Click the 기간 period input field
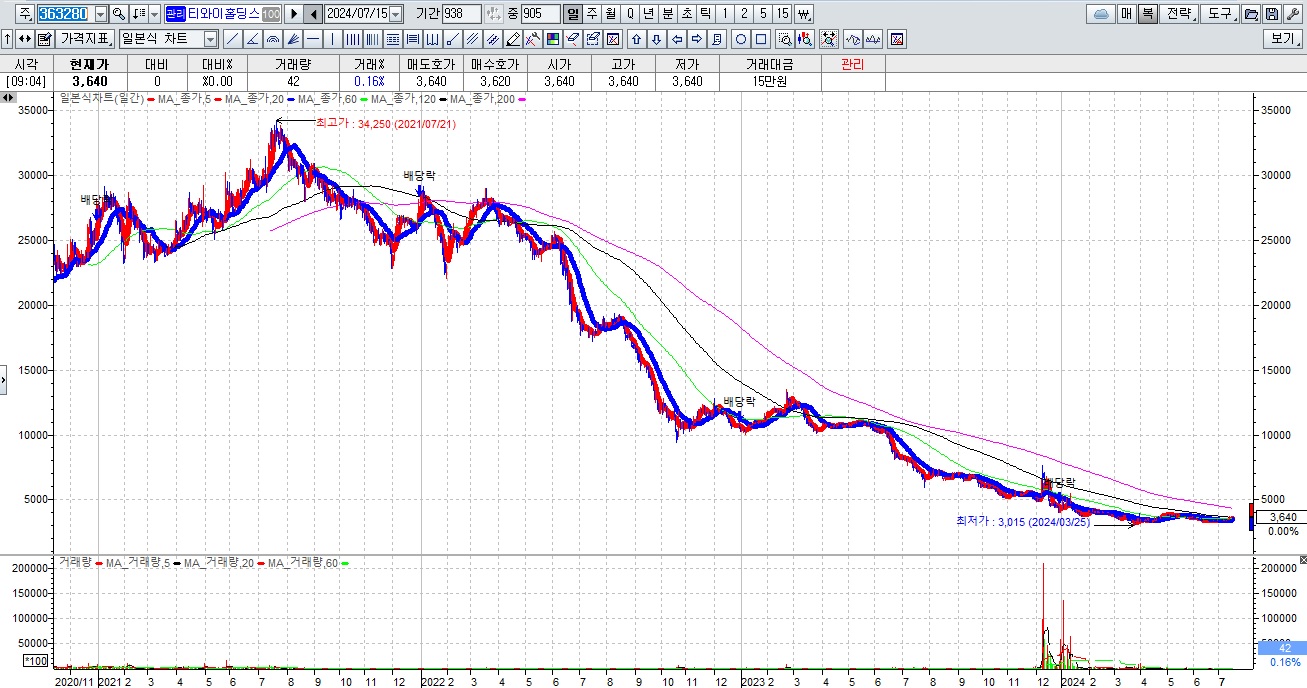The image size is (1307, 688). (x=461, y=14)
